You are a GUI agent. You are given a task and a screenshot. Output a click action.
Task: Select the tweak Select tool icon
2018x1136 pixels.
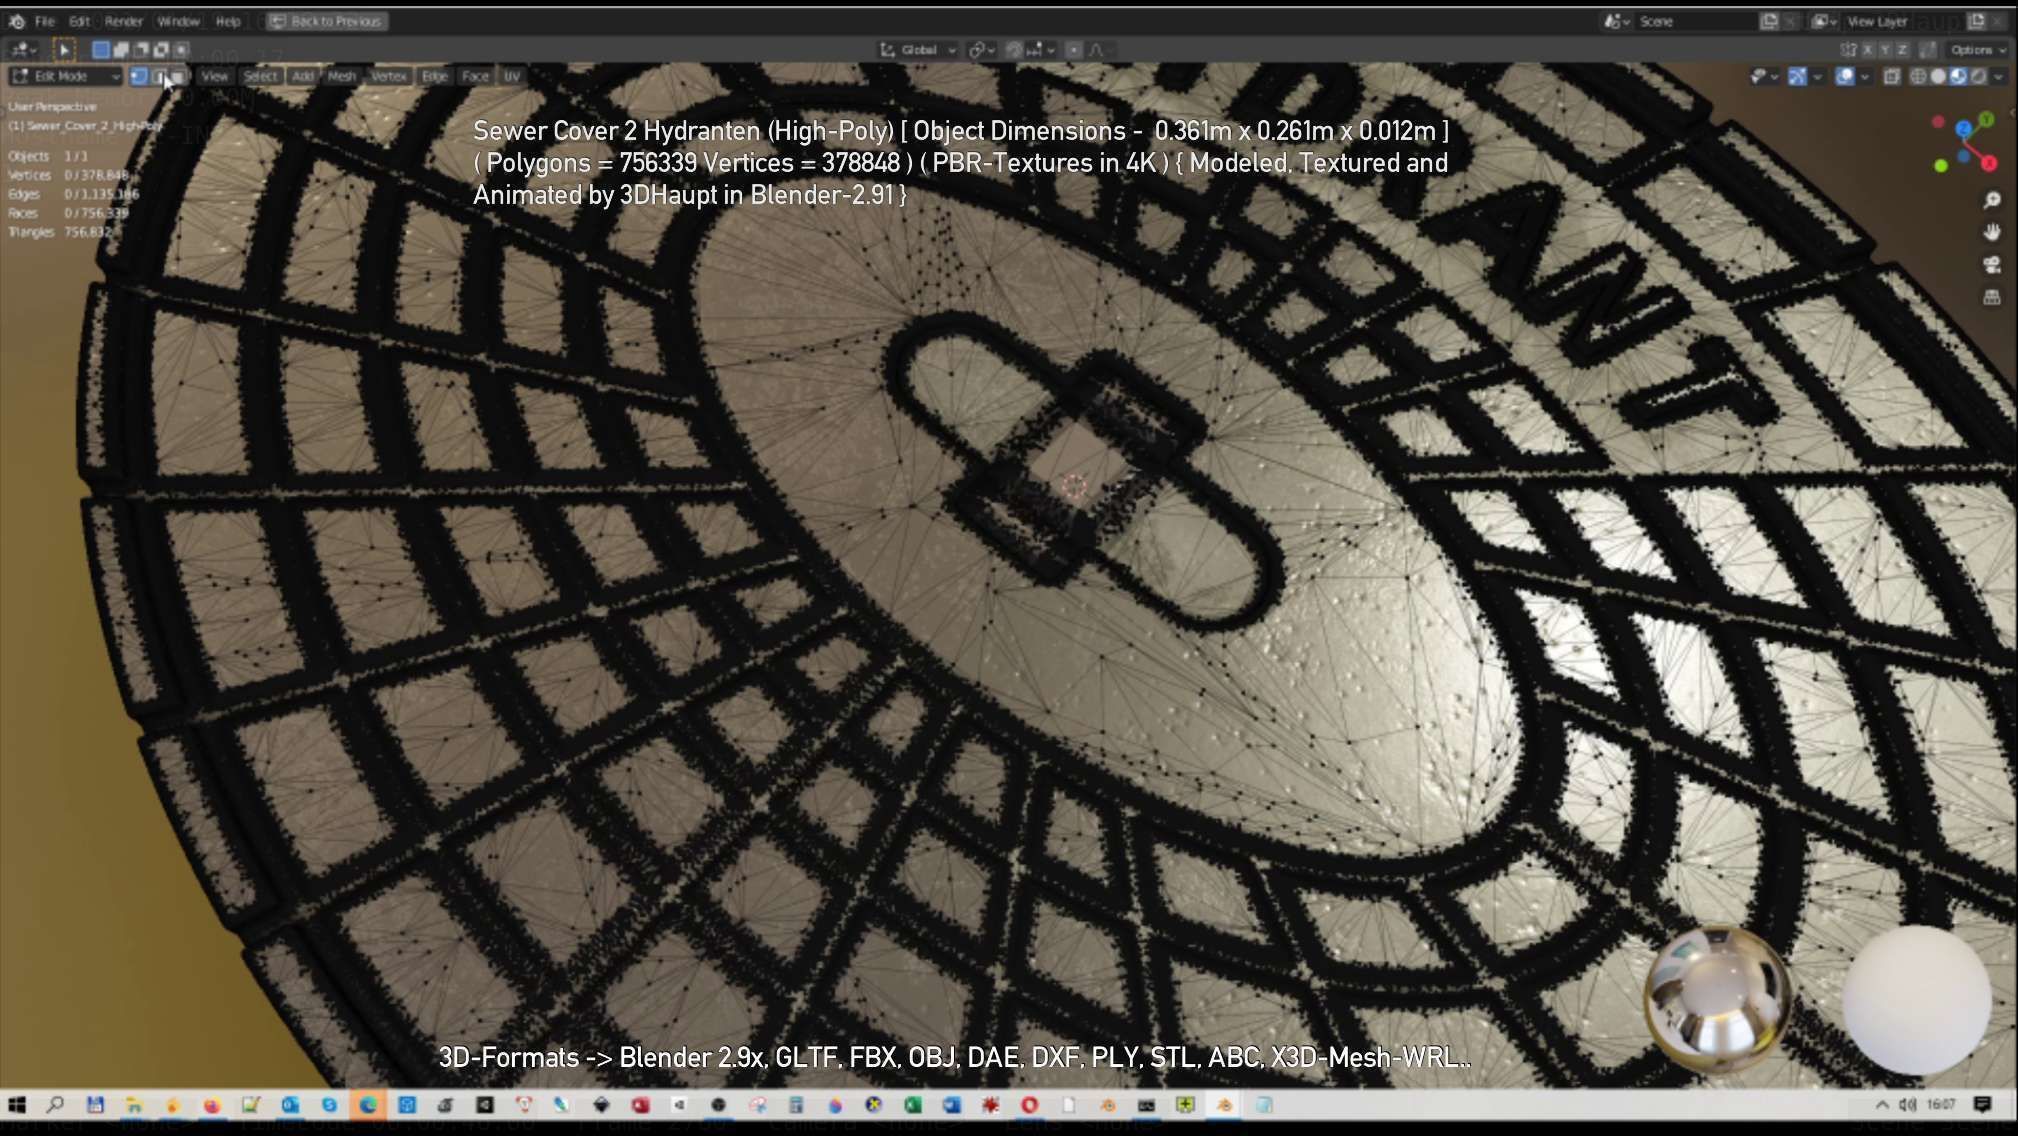click(x=63, y=49)
